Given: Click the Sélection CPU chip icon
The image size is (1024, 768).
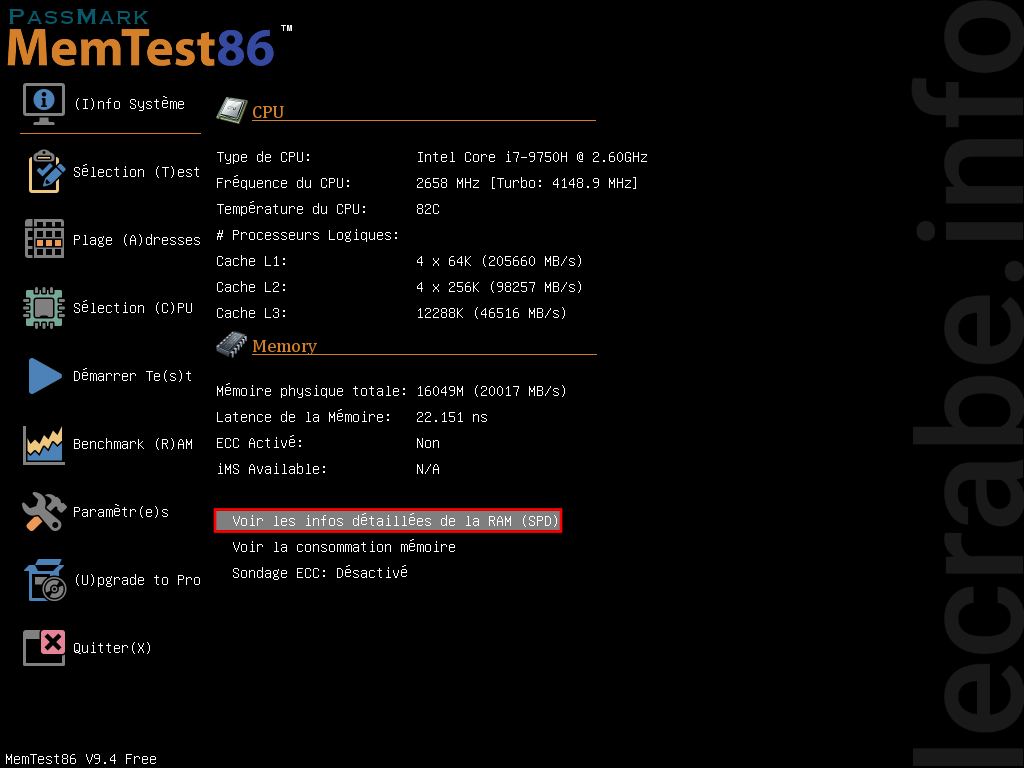Looking at the screenshot, I should tap(44, 308).
